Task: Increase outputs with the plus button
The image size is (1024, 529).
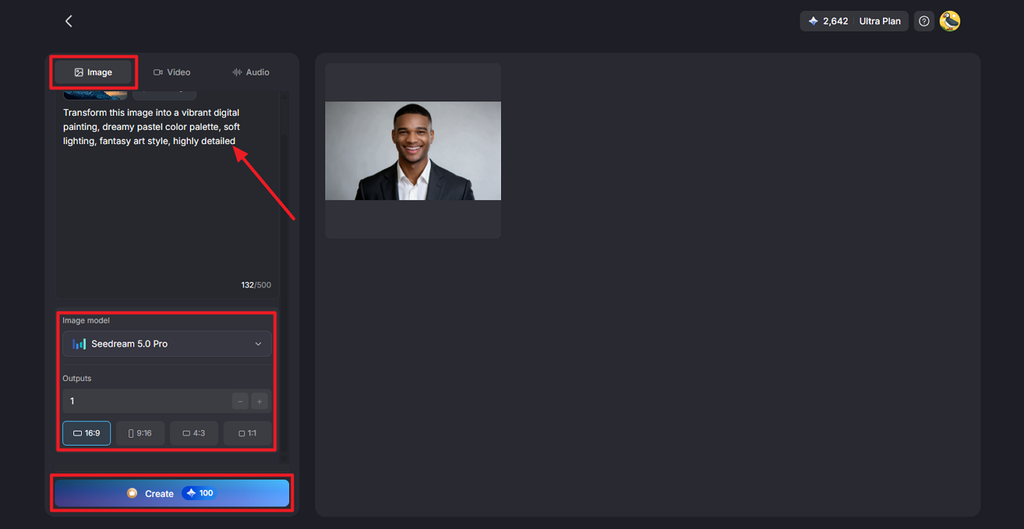Action: click(x=259, y=401)
